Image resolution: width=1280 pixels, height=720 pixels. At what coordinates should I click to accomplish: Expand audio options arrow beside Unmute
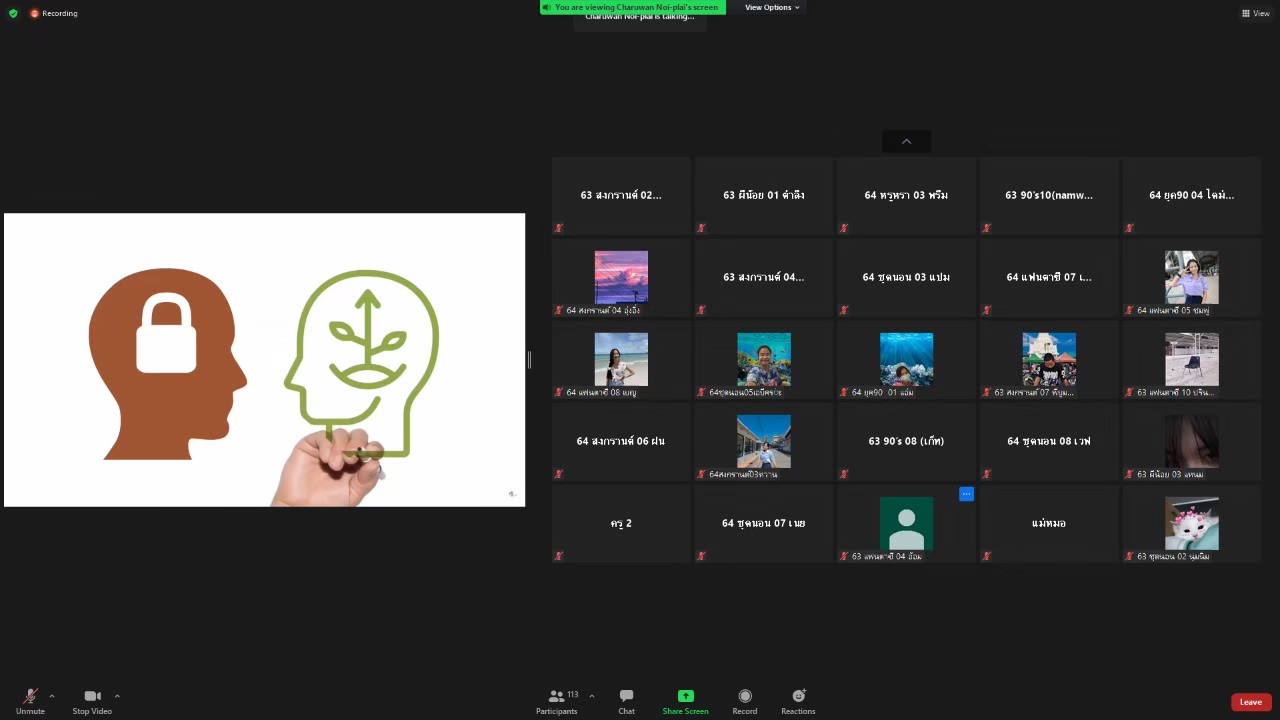click(52, 696)
